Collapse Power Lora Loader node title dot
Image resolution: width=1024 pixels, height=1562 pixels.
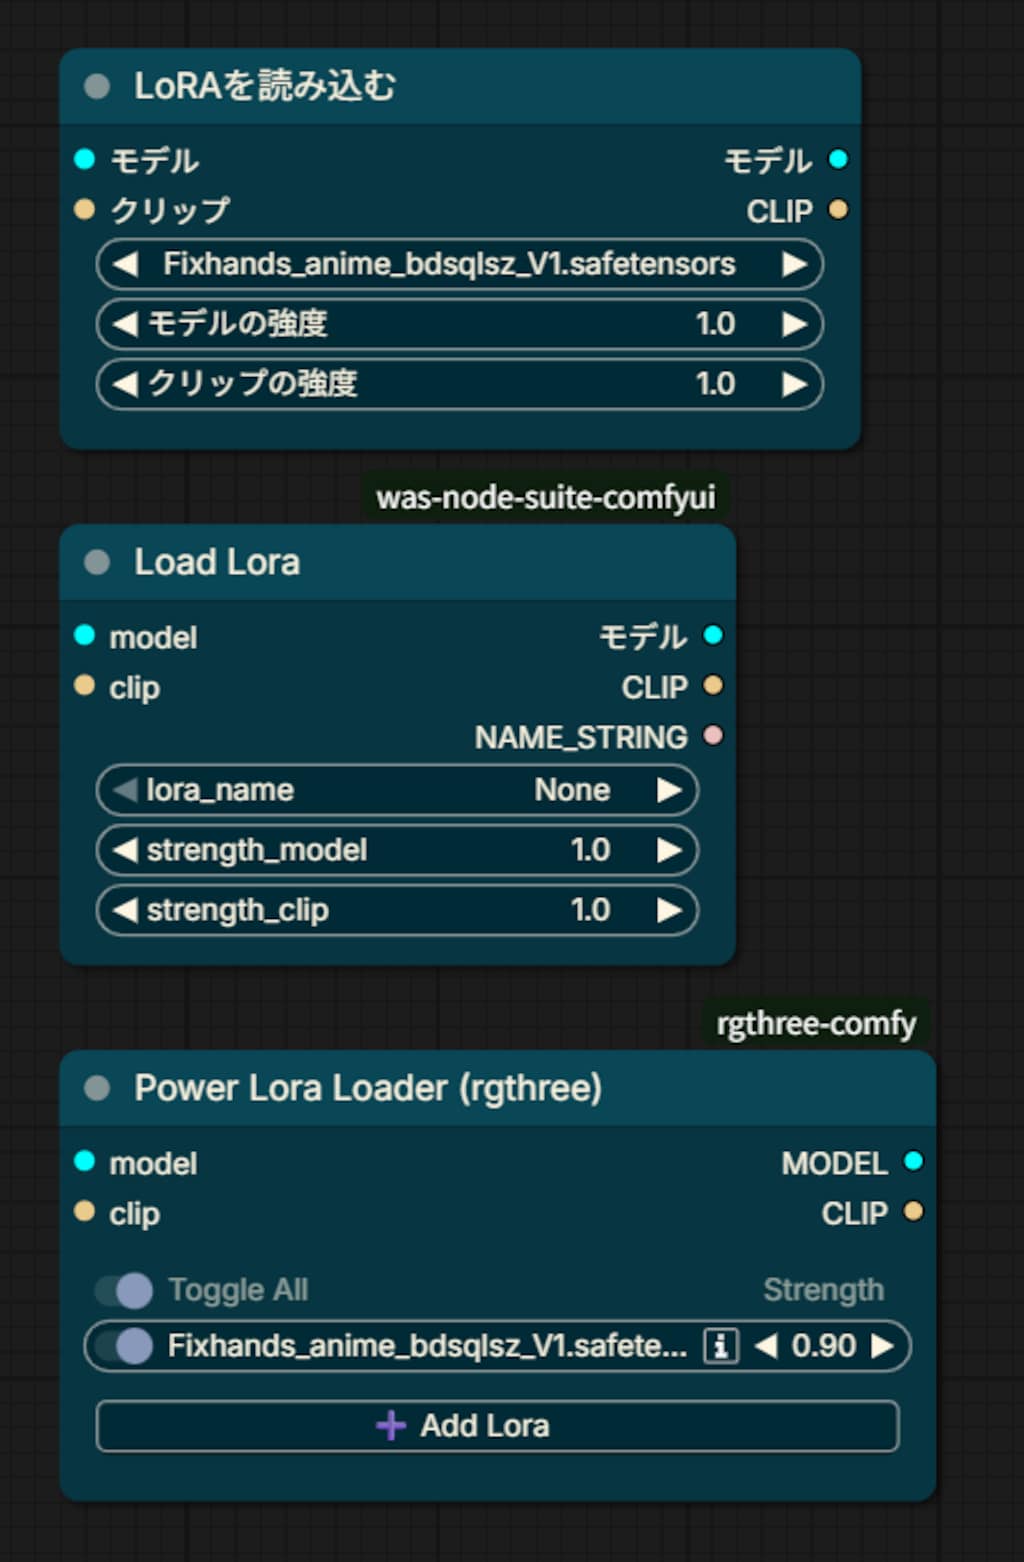[x=97, y=1088]
